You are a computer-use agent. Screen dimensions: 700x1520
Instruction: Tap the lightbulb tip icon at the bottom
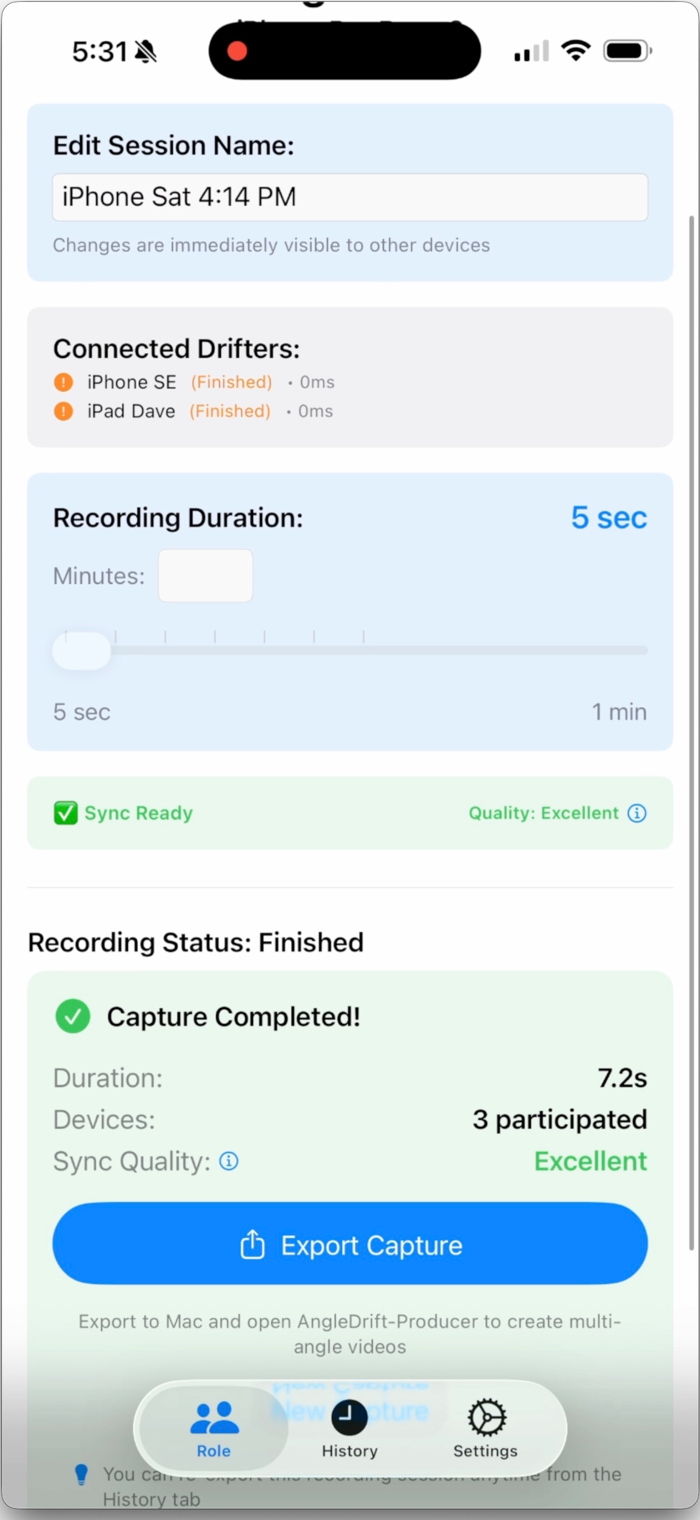[x=82, y=1475]
